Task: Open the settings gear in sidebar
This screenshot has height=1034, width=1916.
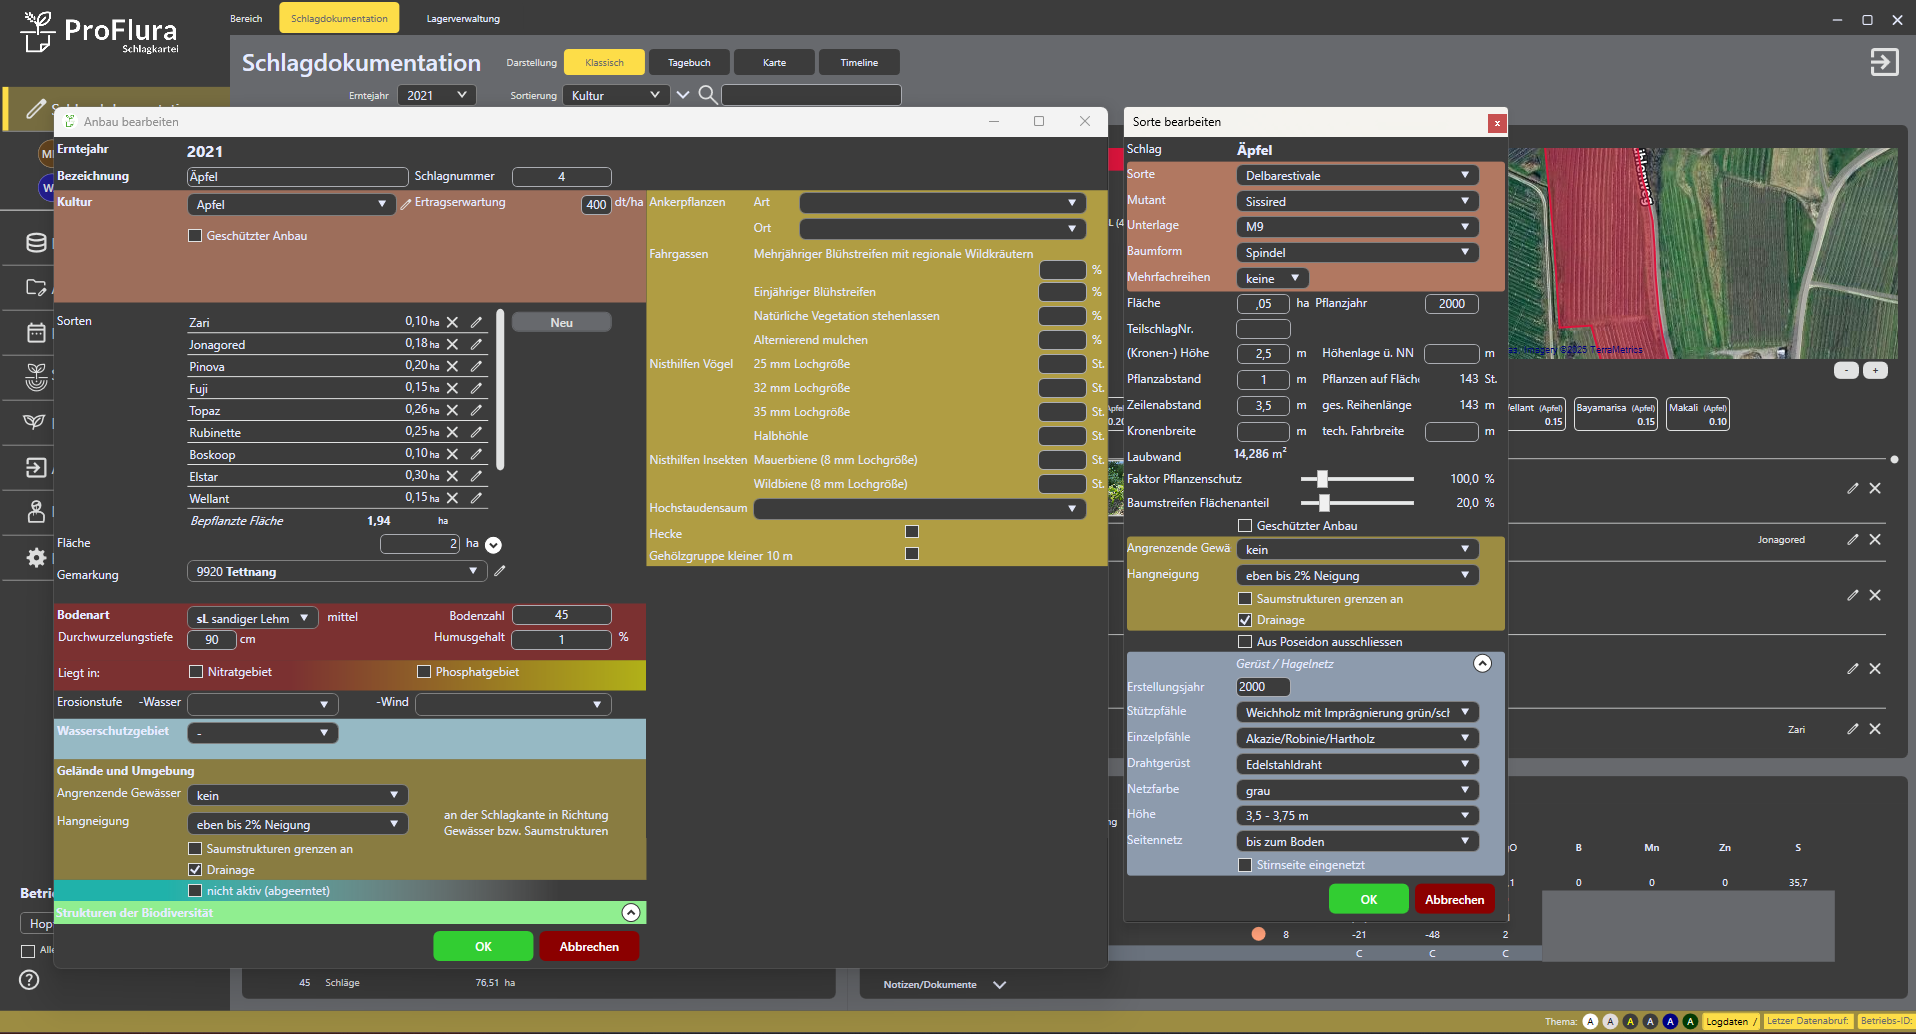Action: pos(36,558)
